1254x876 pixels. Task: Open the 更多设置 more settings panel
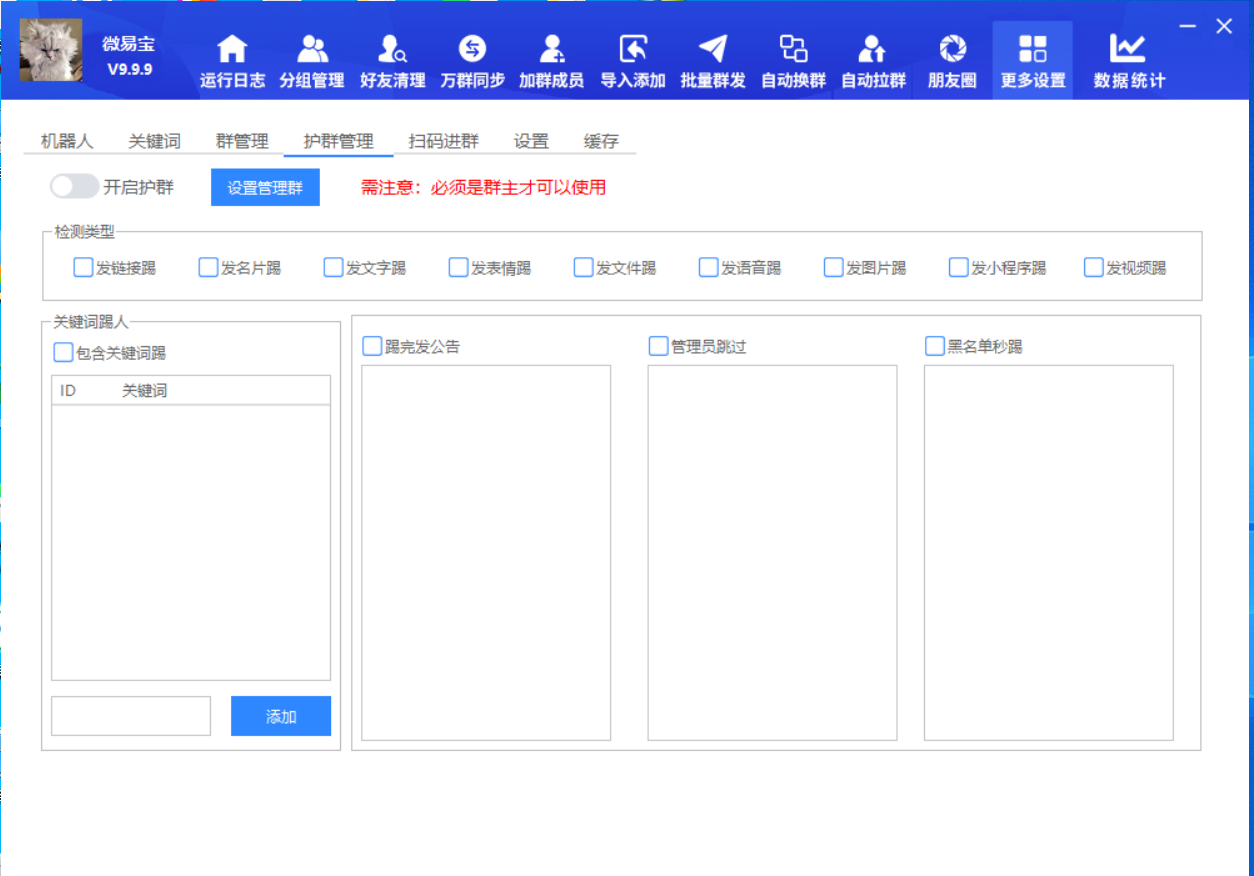tap(1031, 58)
